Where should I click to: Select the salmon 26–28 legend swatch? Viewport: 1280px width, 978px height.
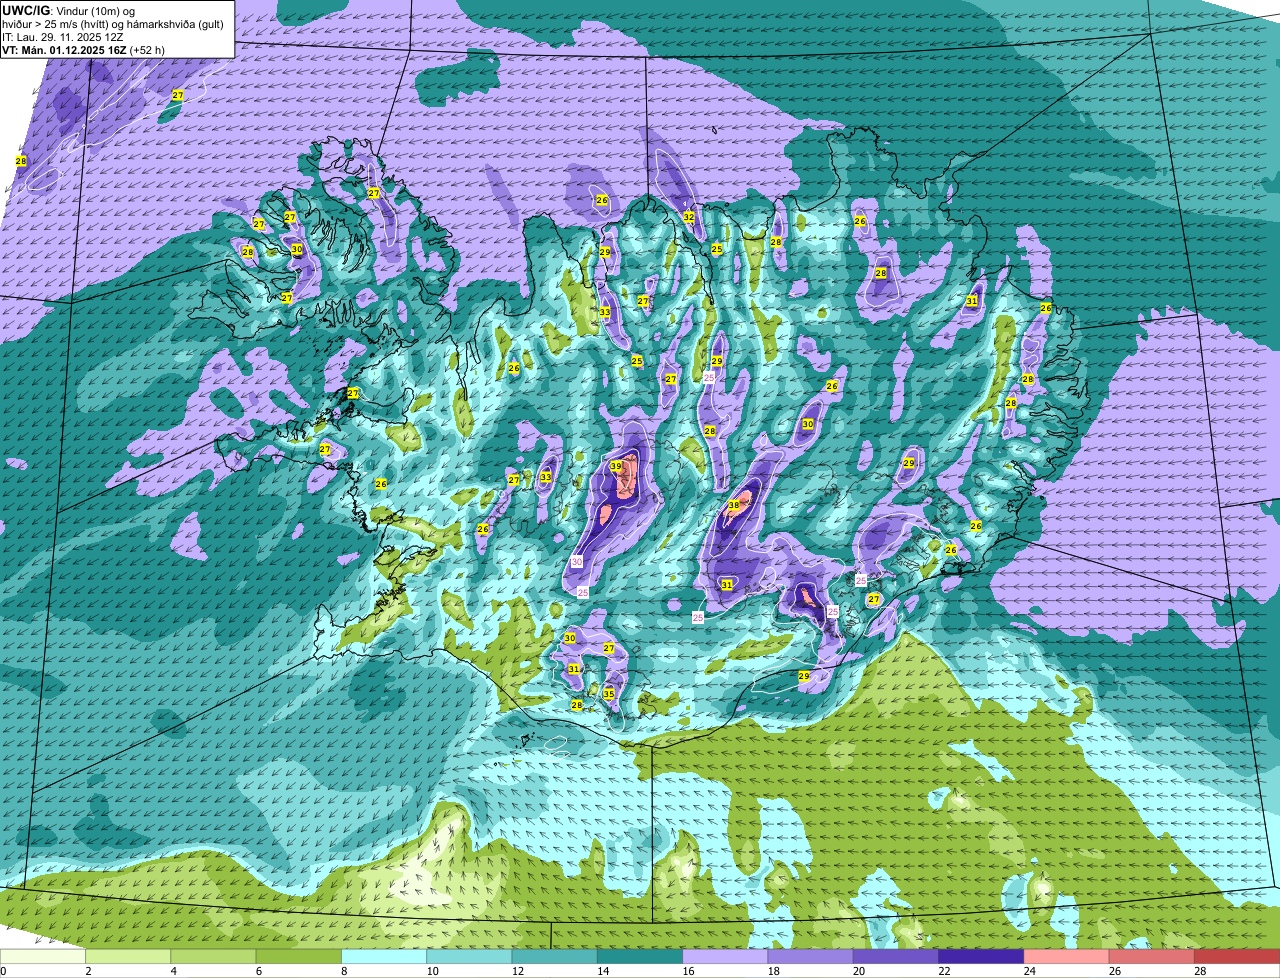[1152, 957]
